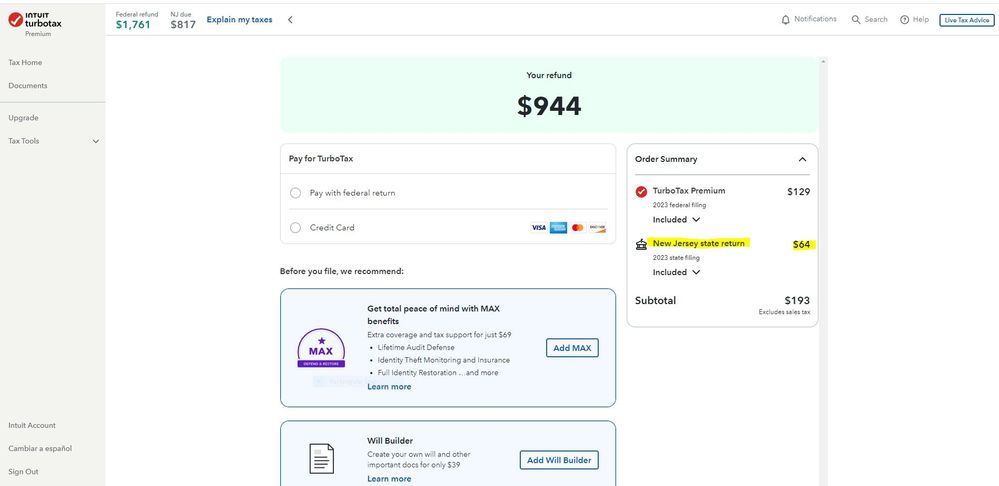Click the $944 refund total
The height and width of the screenshot is (486, 999).
[x=549, y=106]
